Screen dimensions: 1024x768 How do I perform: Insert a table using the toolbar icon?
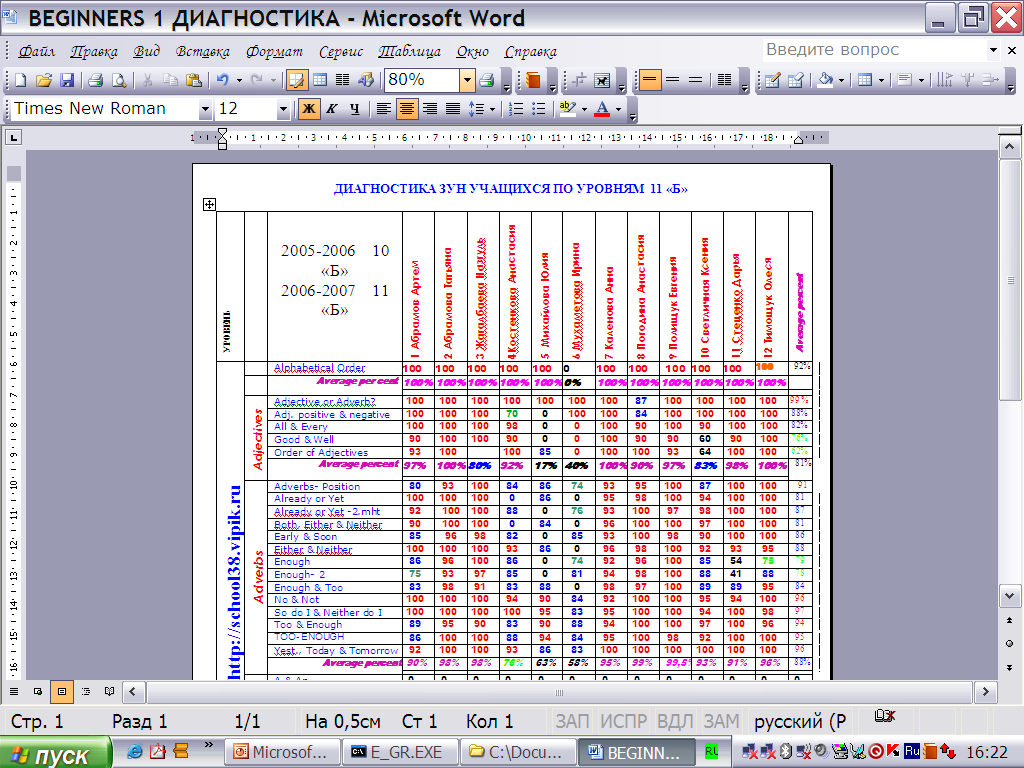(320, 80)
